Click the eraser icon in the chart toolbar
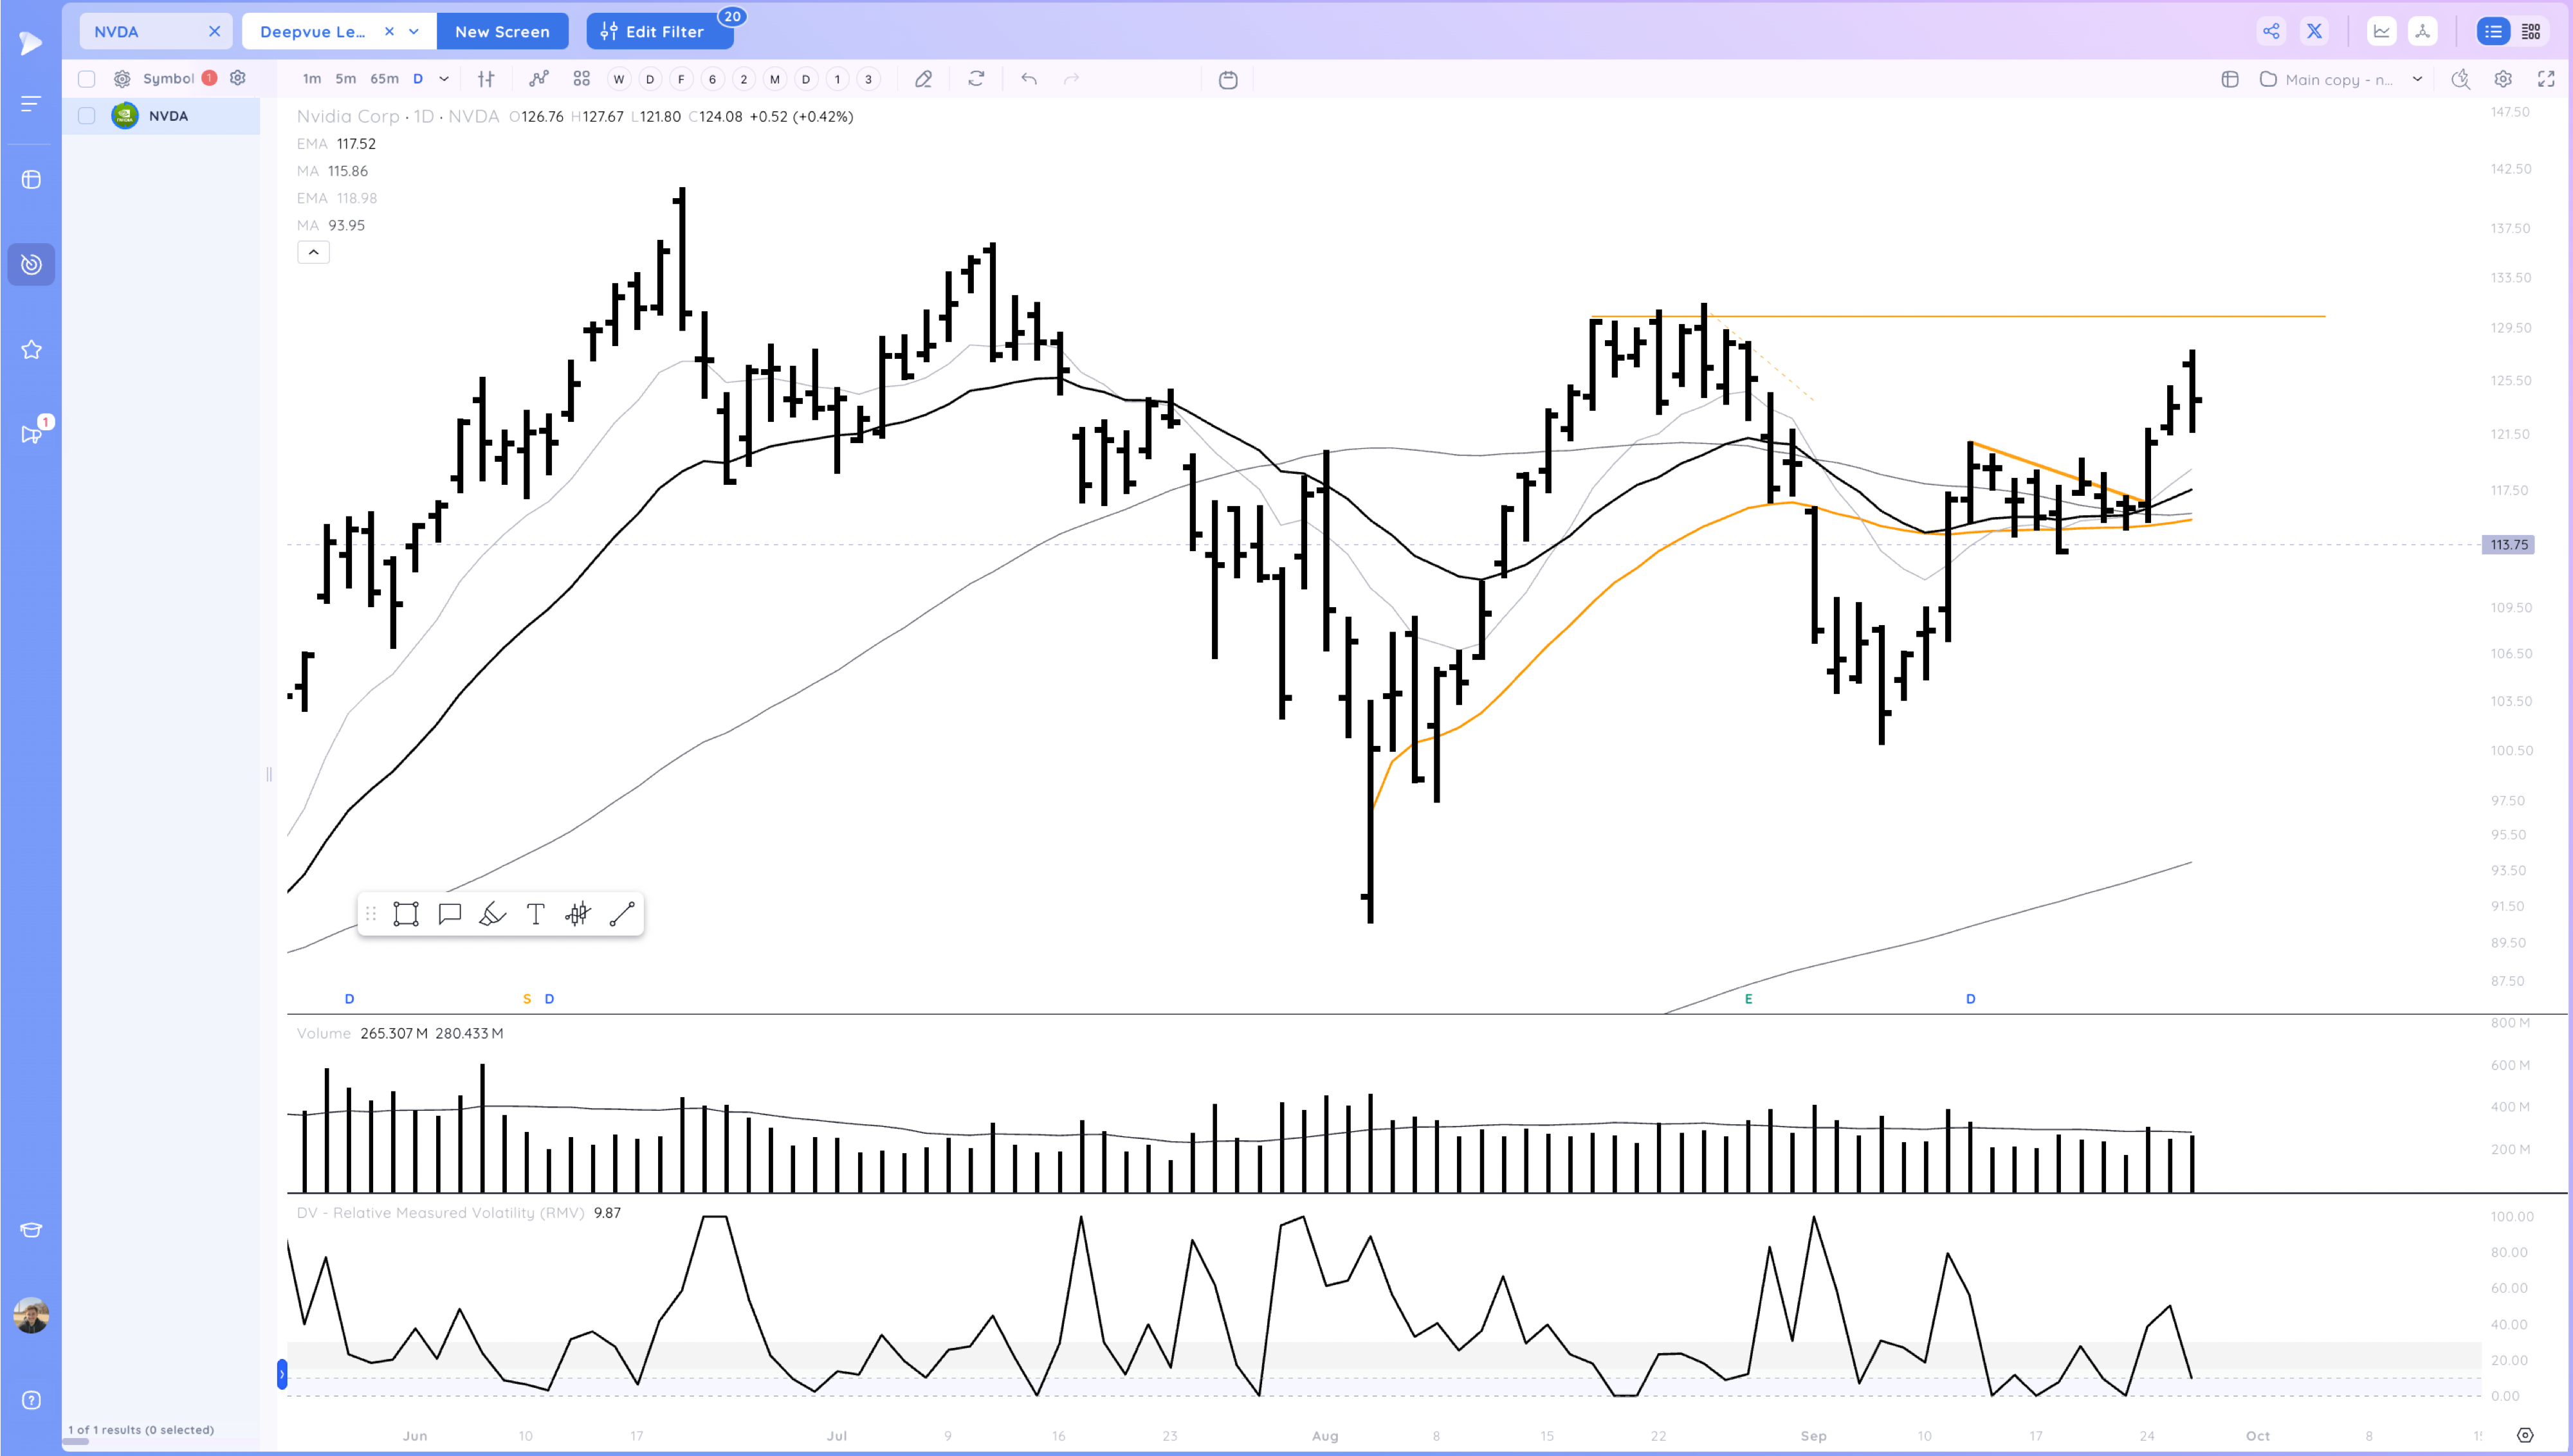 923,79
